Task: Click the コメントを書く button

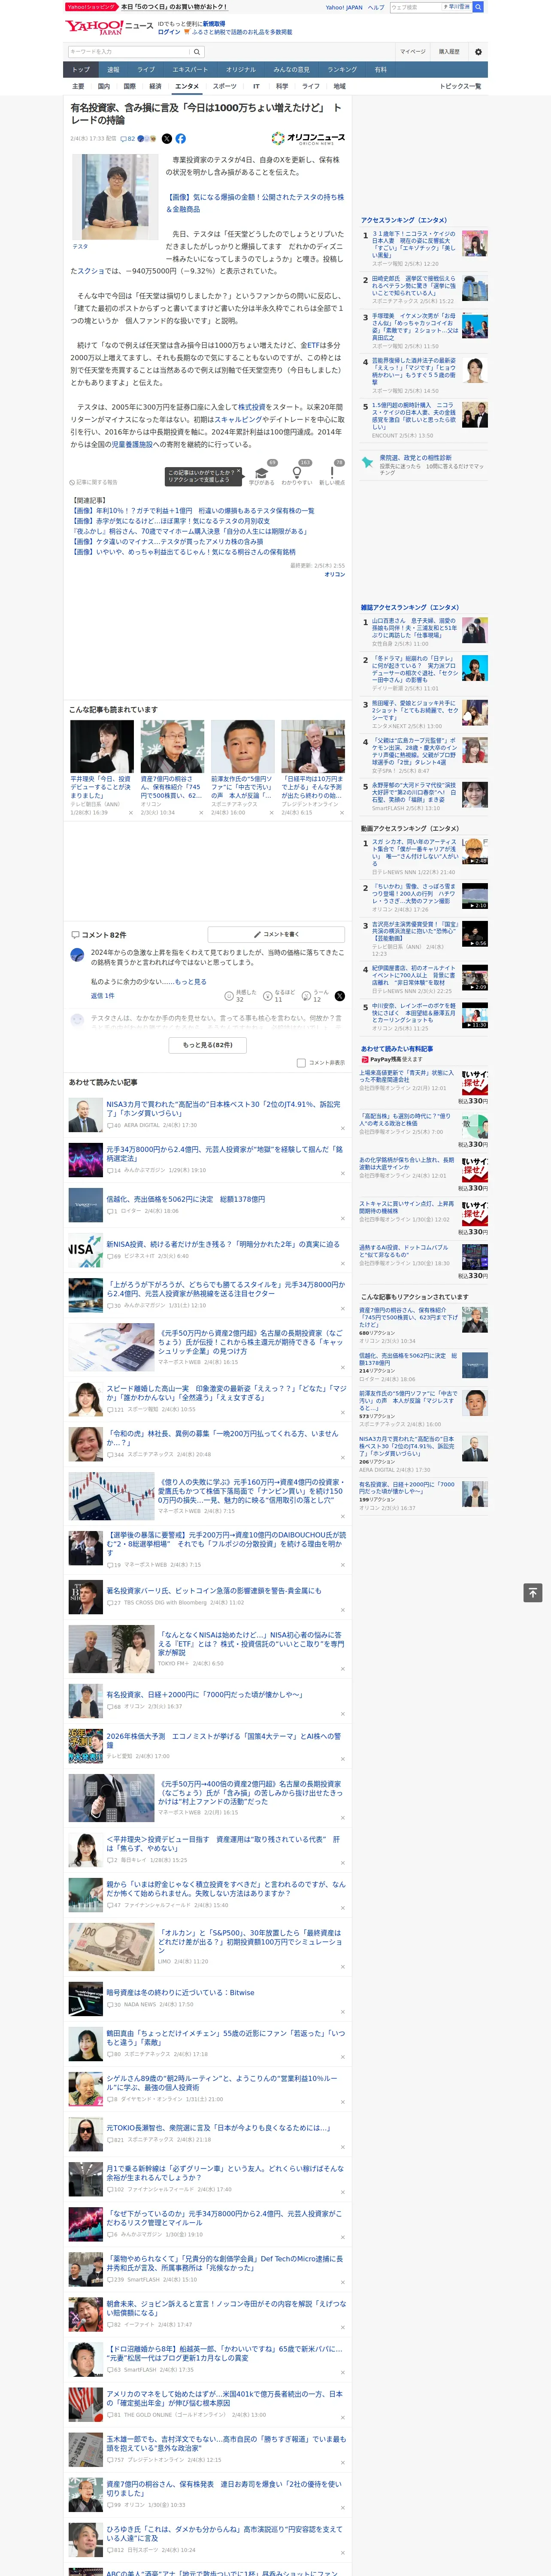Action: pos(277,934)
